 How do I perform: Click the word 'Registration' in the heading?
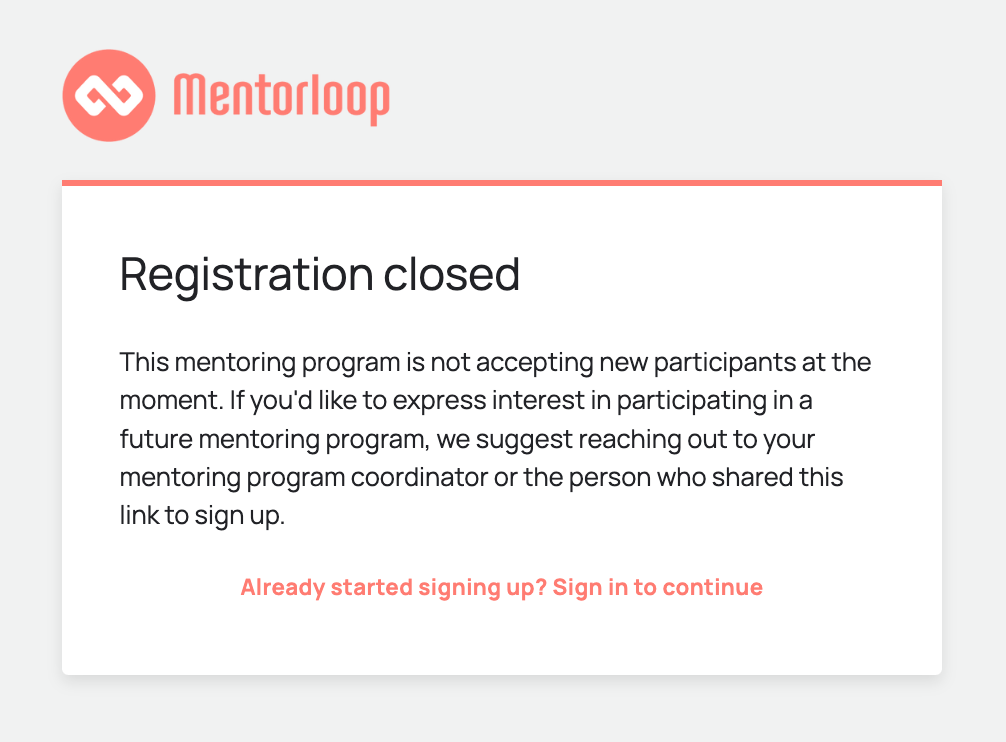(234, 274)
